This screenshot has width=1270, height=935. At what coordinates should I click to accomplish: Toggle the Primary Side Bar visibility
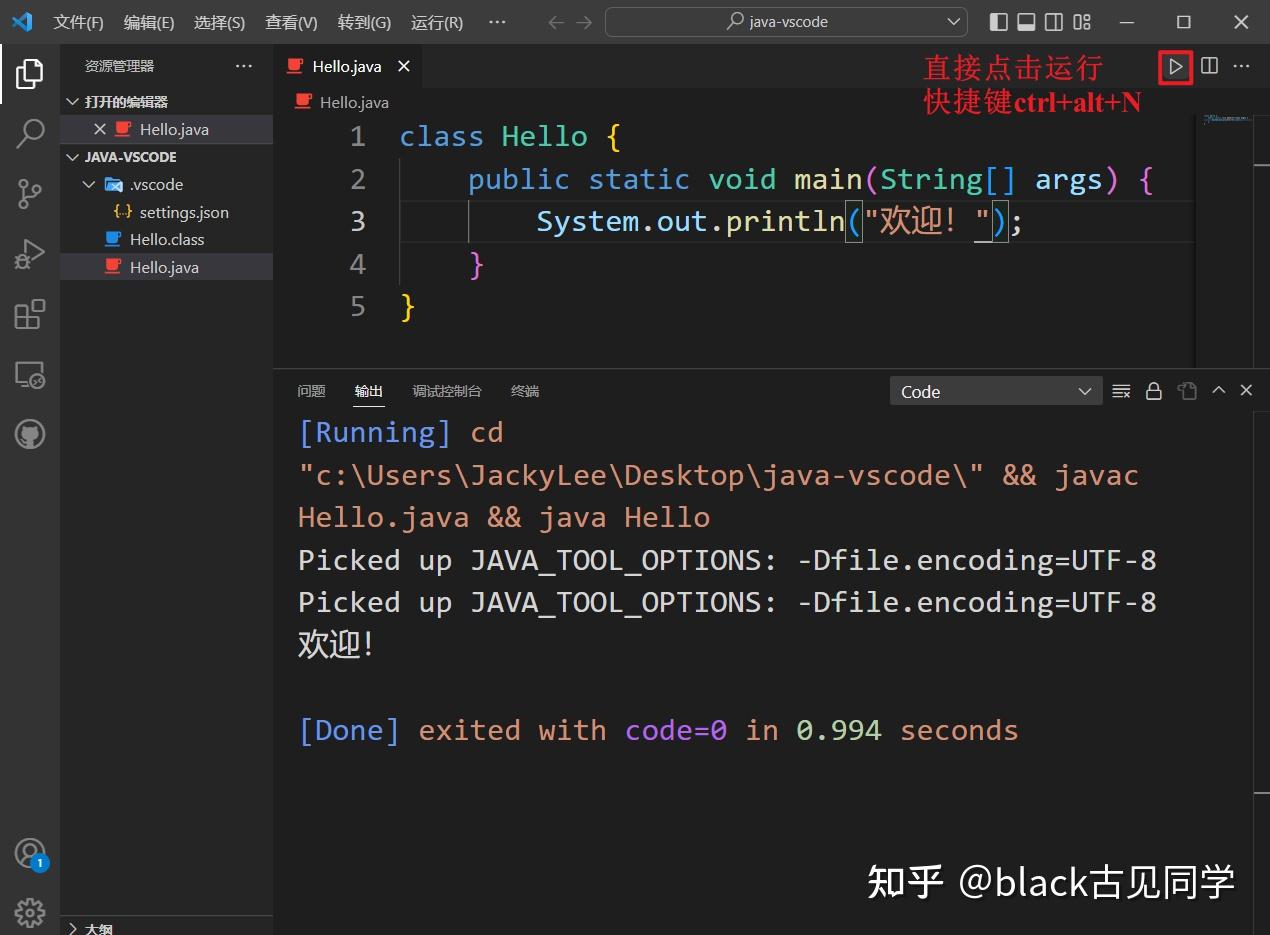(997, 21)
